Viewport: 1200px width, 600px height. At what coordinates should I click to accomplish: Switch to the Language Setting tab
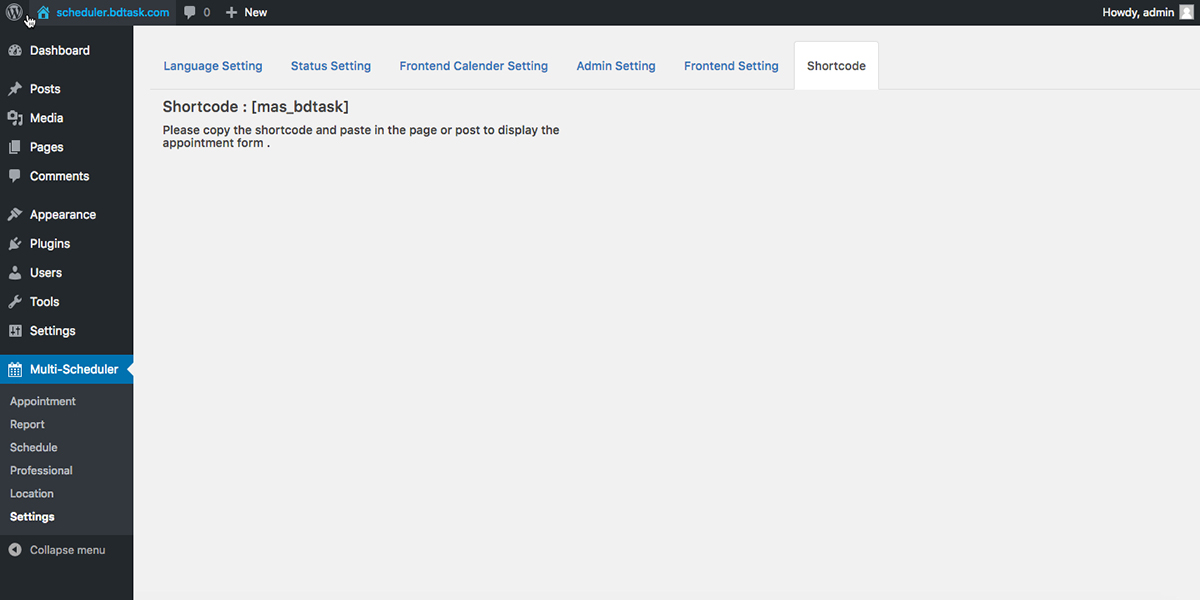pos(213,66)
